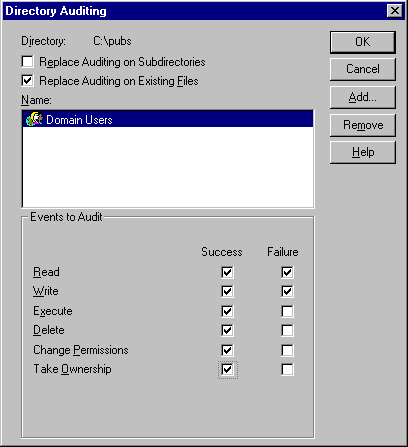Uncheck Write Failure auditing checkbox
The image size is (408, 447).
coord(287,291)
